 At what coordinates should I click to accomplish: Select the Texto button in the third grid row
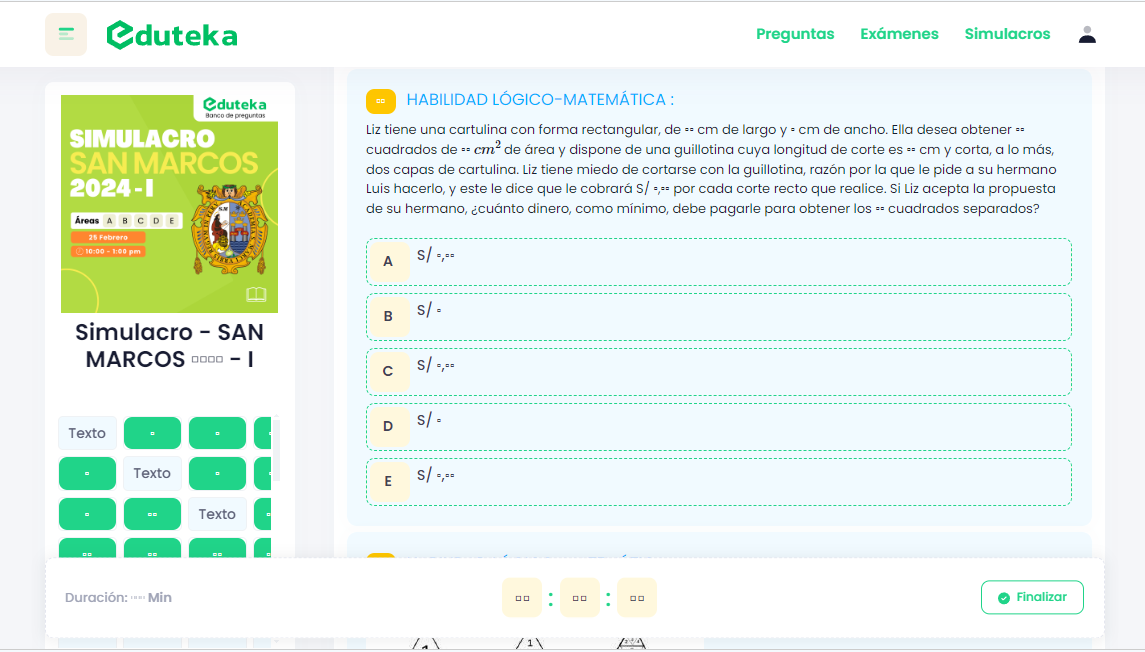pyautogui.click(x=217, y=514)
